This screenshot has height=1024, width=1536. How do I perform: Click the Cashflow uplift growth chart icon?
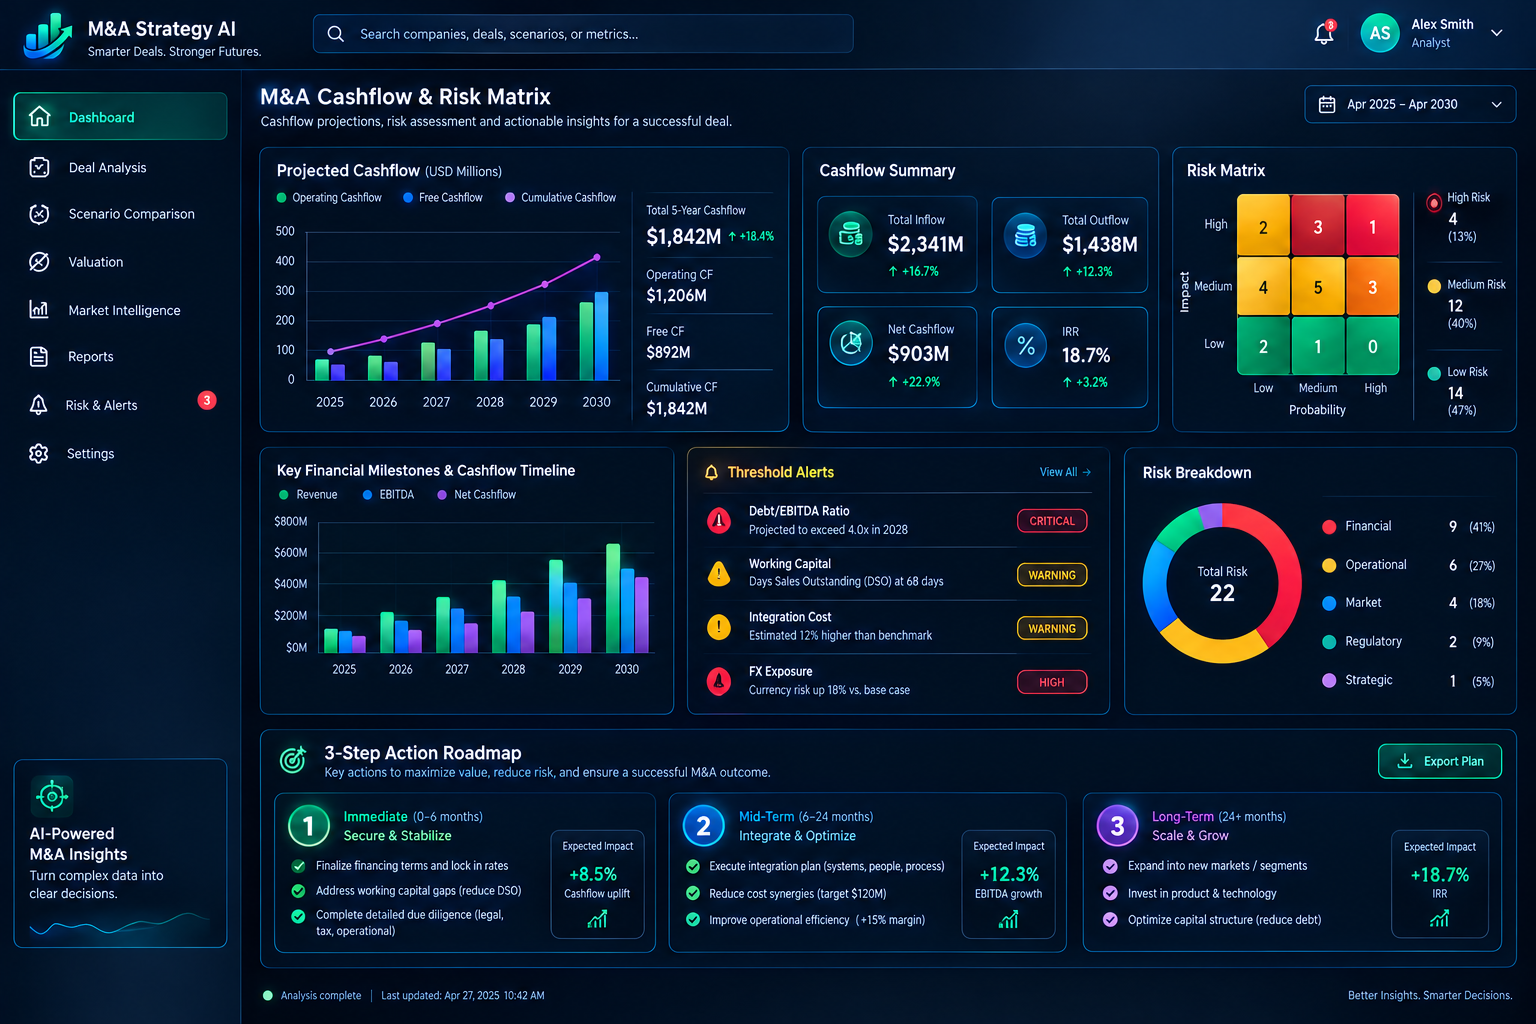(x=597, y=918)
